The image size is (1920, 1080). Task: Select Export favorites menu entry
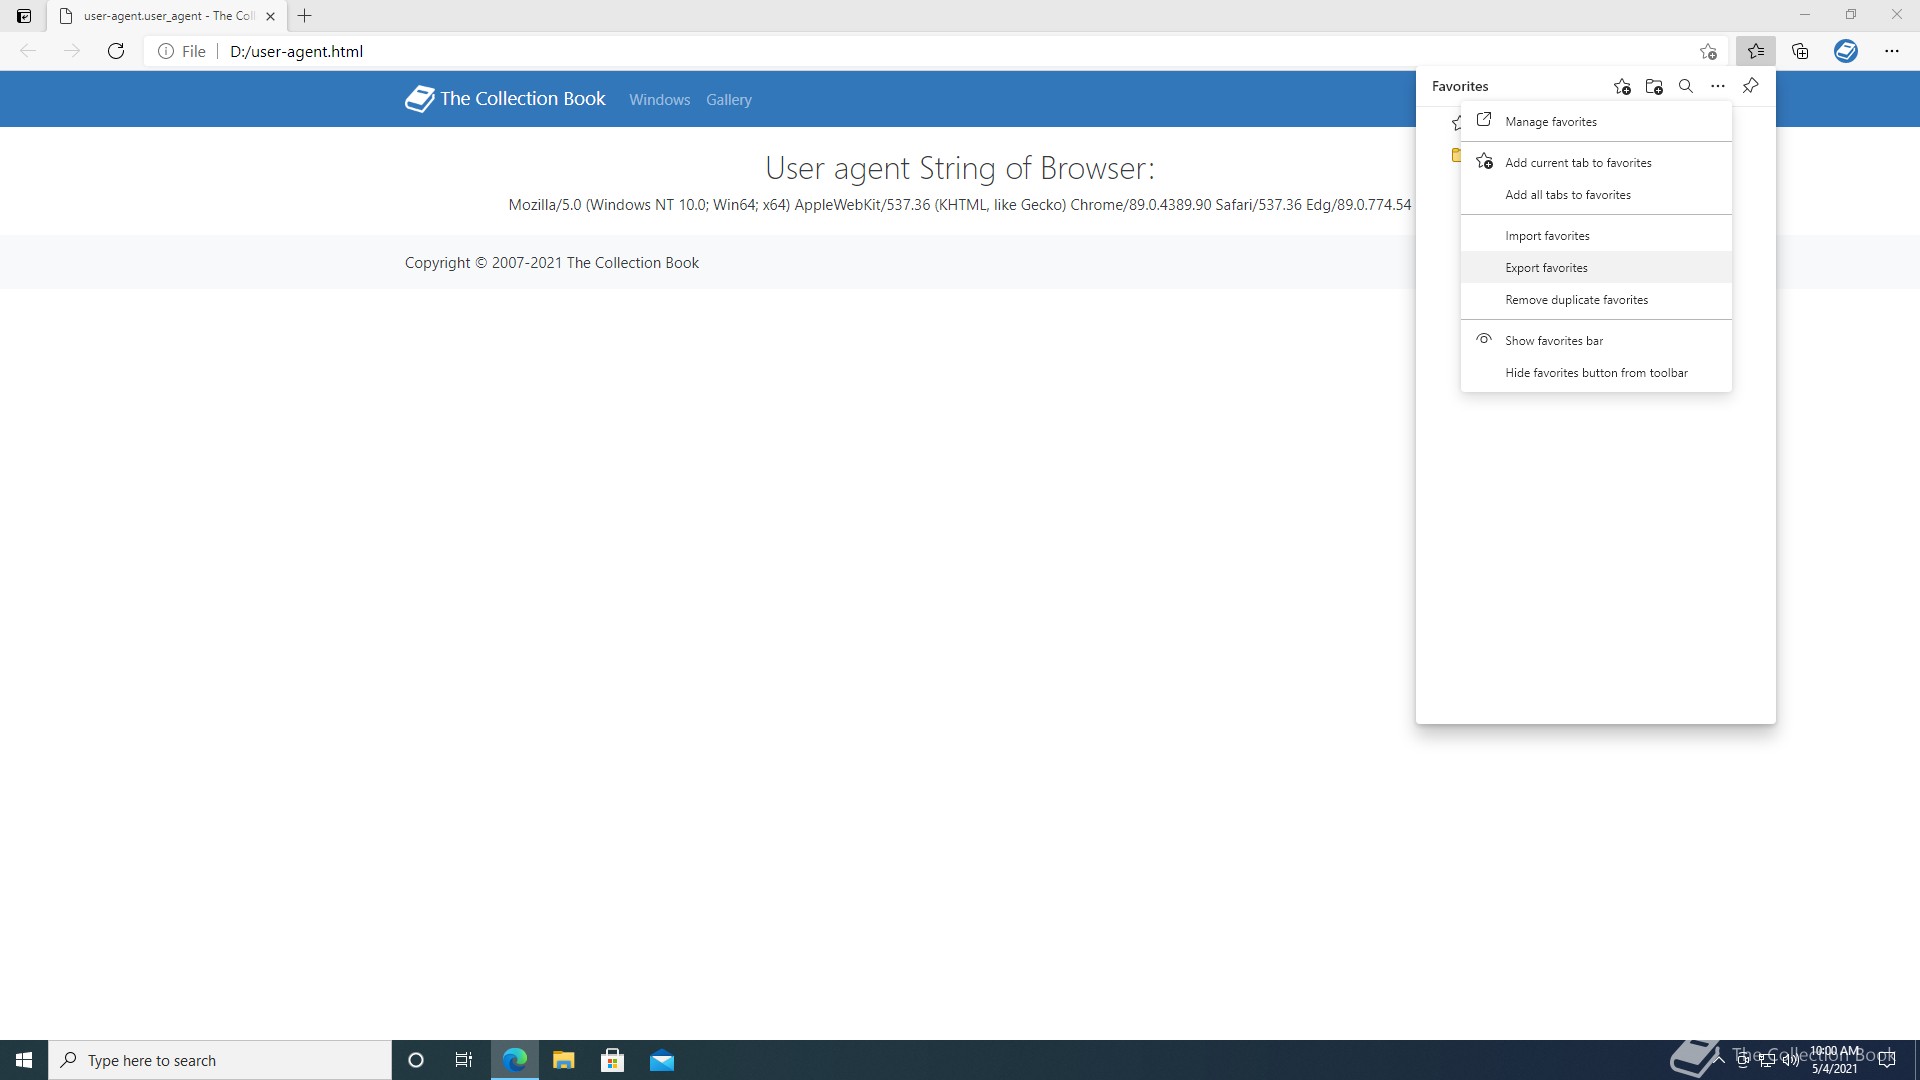click(x=1546, y=268)
